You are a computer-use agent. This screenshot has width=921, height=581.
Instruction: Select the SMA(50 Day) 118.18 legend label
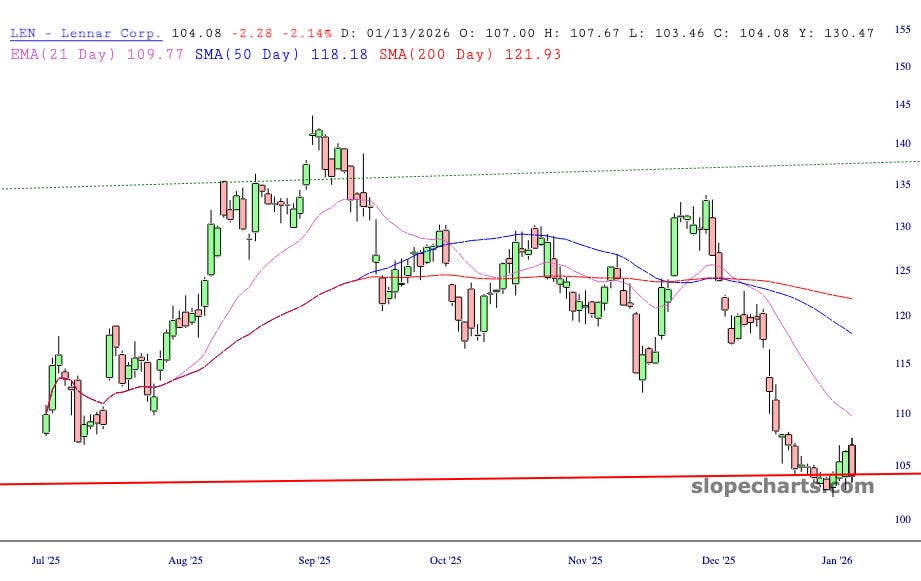pyautogui.click(x=281, y=54)
